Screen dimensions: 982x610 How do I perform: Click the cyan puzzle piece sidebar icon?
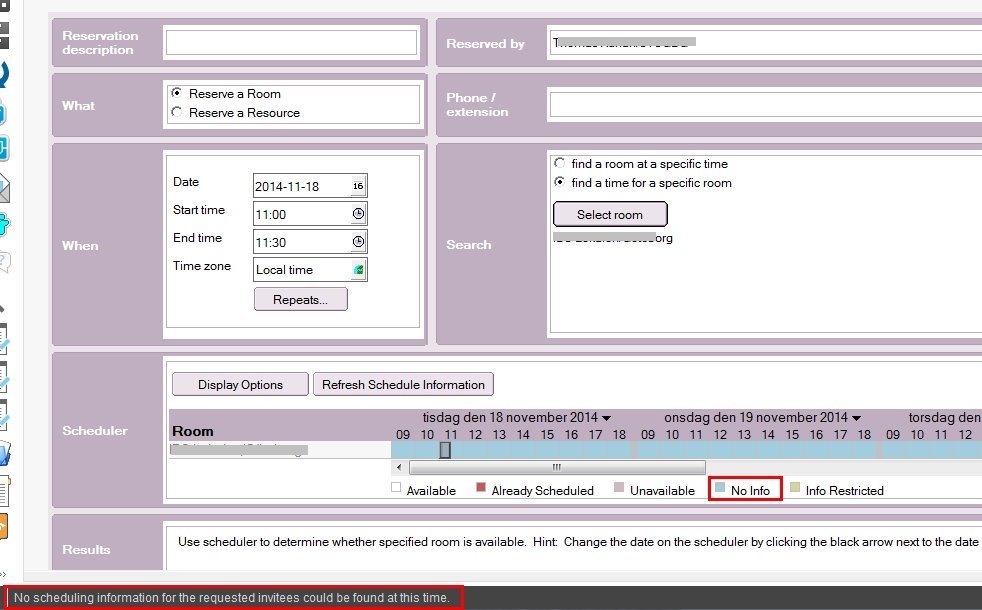[x=4, y=223]
